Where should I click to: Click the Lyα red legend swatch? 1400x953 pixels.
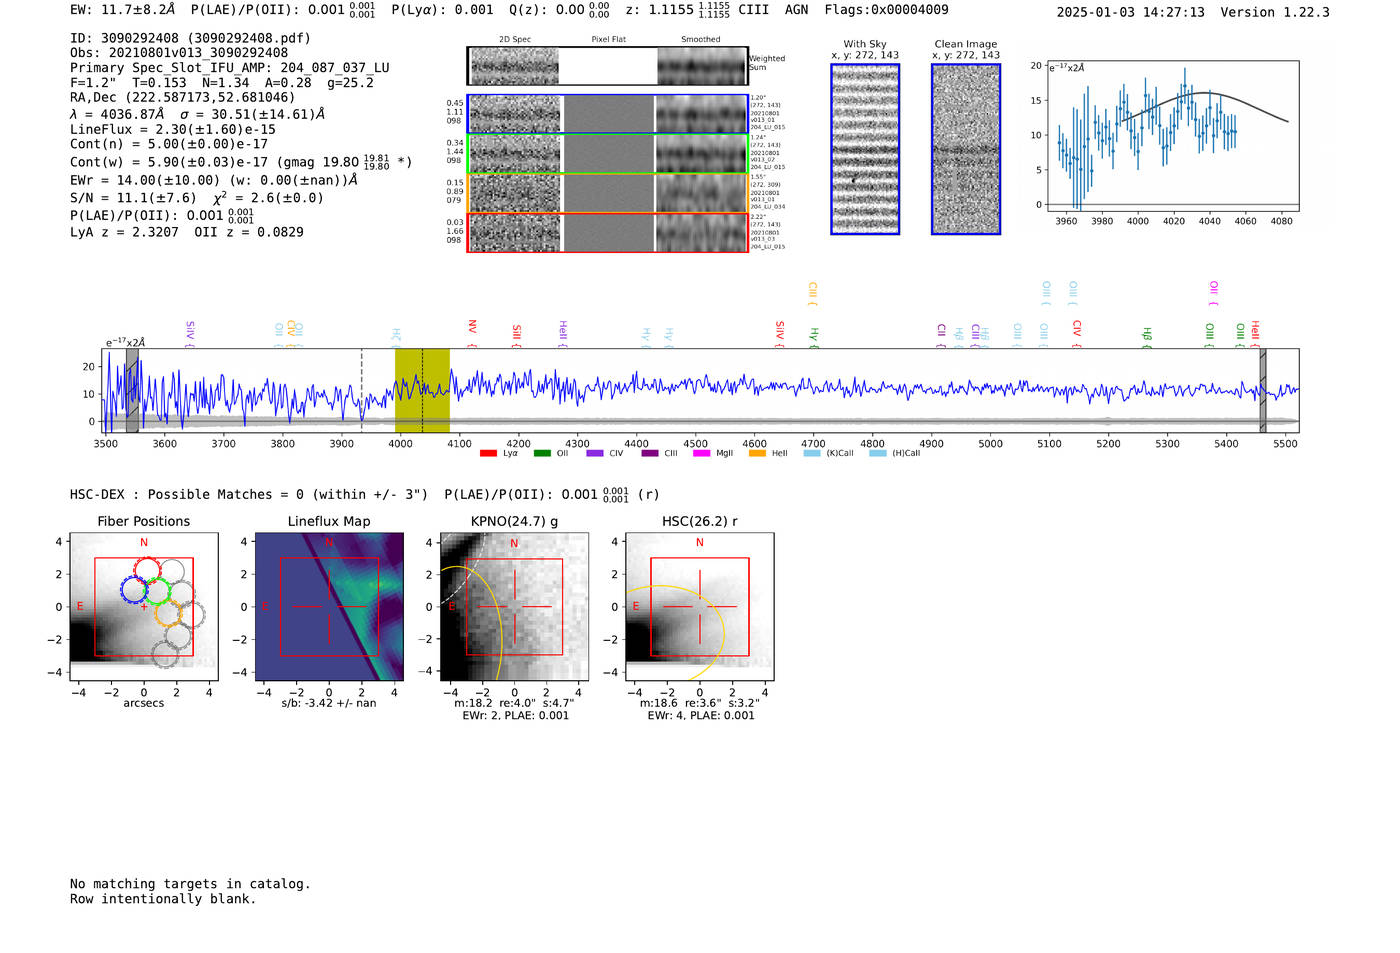[x=488, y=453]
